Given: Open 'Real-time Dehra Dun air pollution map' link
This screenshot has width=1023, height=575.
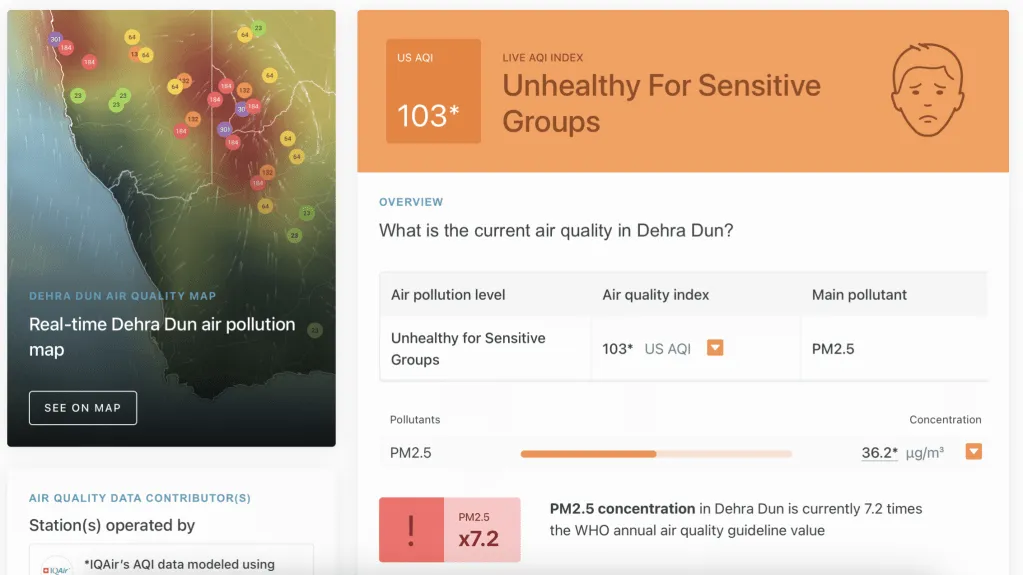Looking at the screenshot, I should click(x=162, y=337).
